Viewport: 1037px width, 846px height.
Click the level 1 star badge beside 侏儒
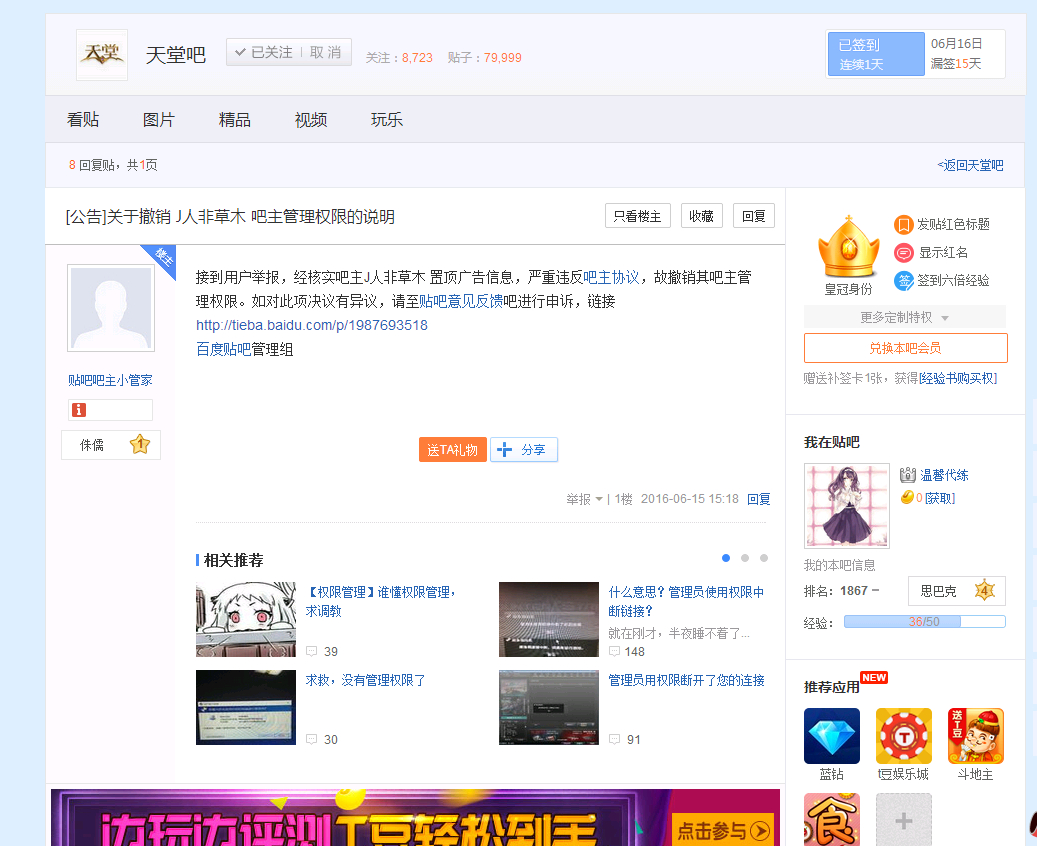[x=140, y=444]
